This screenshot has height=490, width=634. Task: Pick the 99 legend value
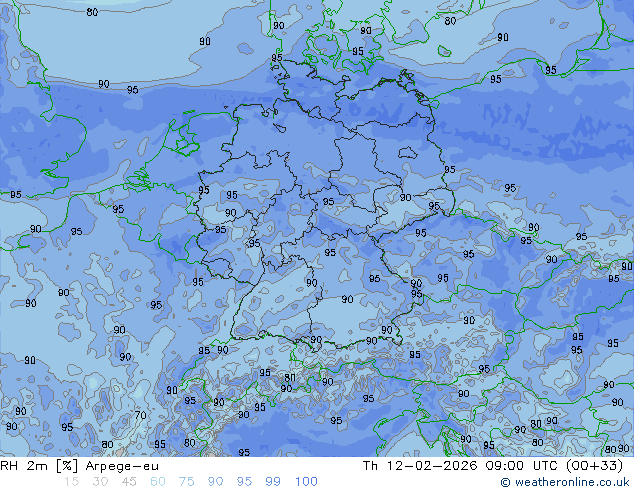[x=273, y=482]
